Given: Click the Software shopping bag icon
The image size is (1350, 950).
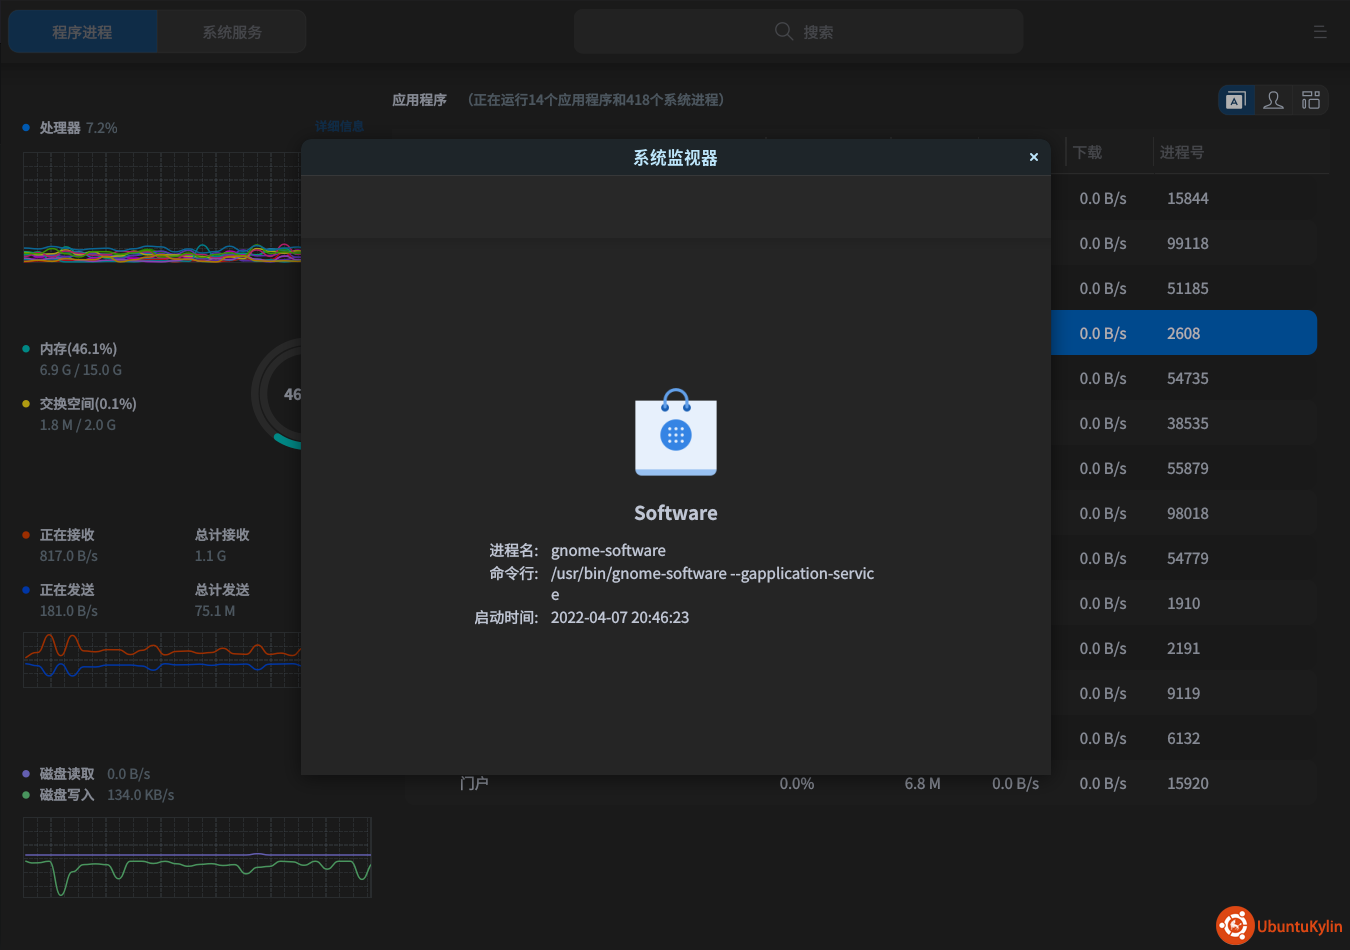Looking at the screenshot, I should coord(676,433).
